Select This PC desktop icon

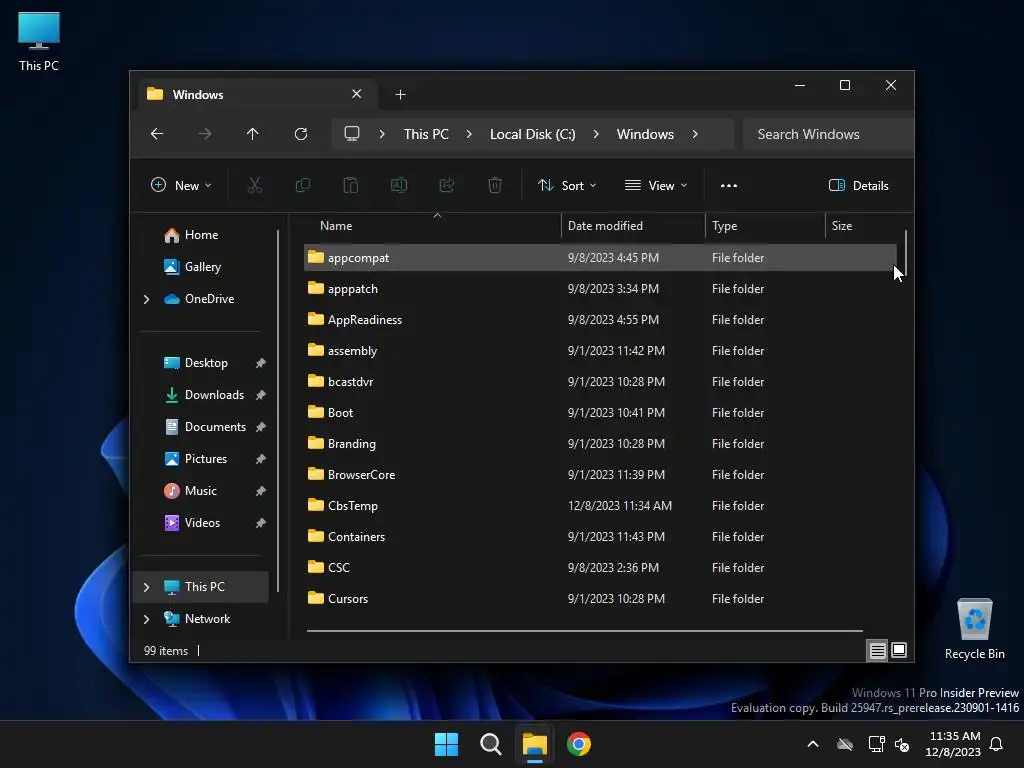click(x=39, y=41)
